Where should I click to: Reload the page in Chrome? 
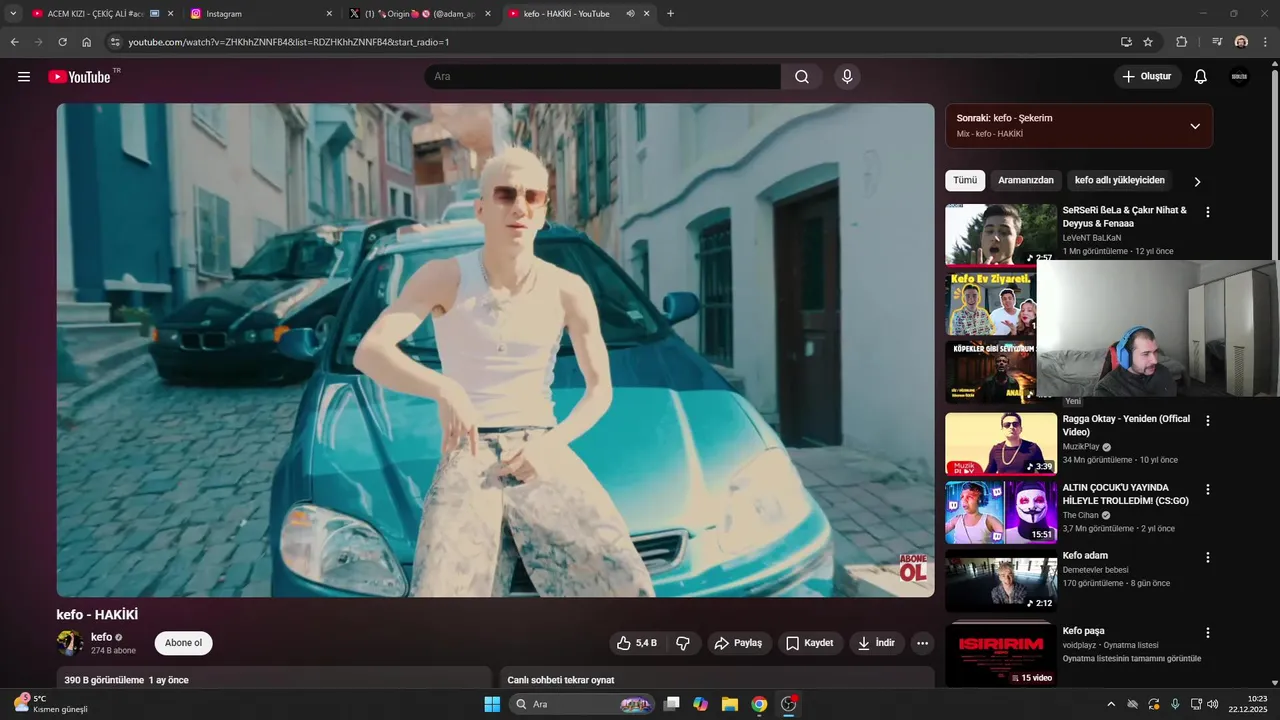coord(62,42)
